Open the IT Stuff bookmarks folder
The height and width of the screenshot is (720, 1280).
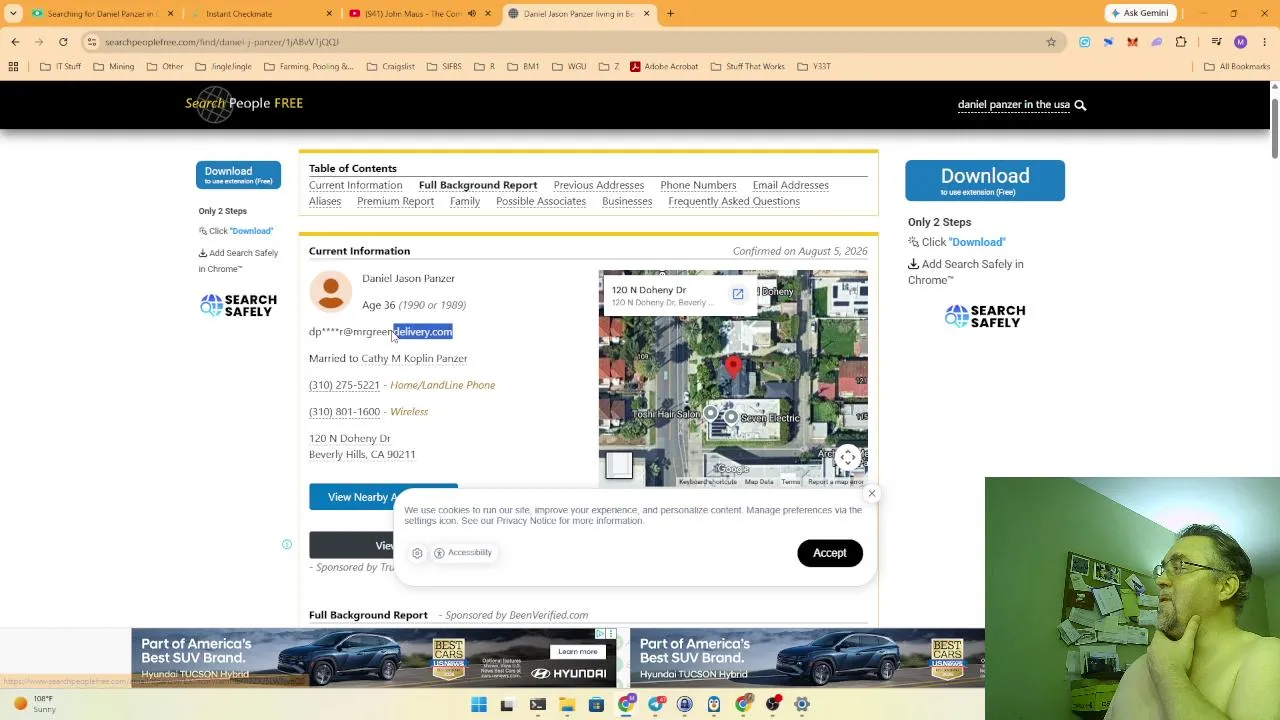tap(61, 67)
